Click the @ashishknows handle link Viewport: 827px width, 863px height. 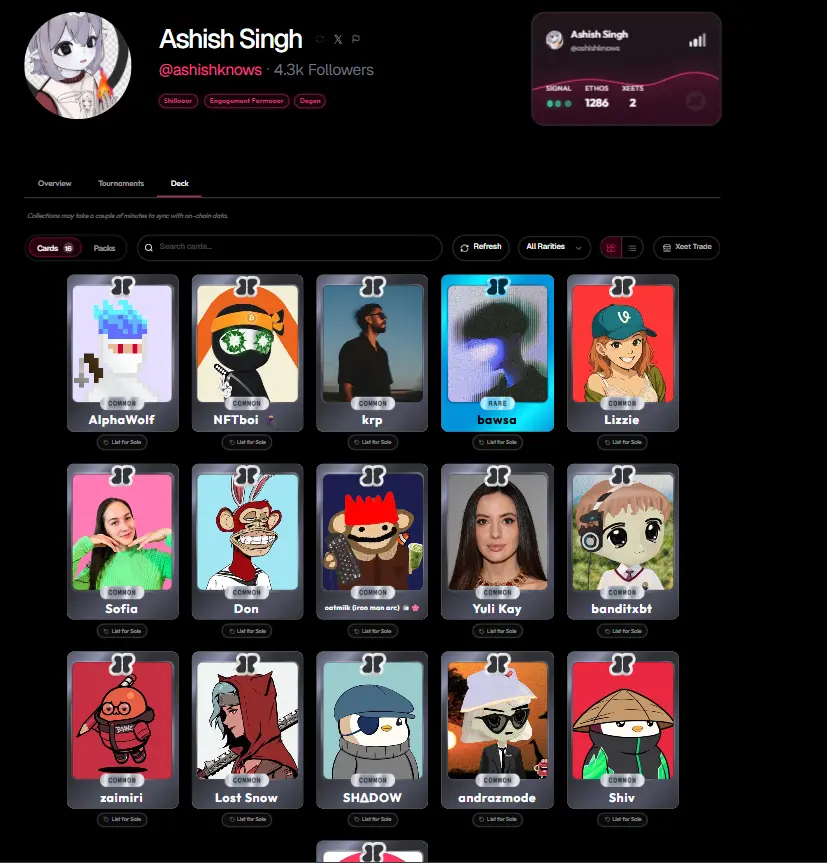pos(210,70)
